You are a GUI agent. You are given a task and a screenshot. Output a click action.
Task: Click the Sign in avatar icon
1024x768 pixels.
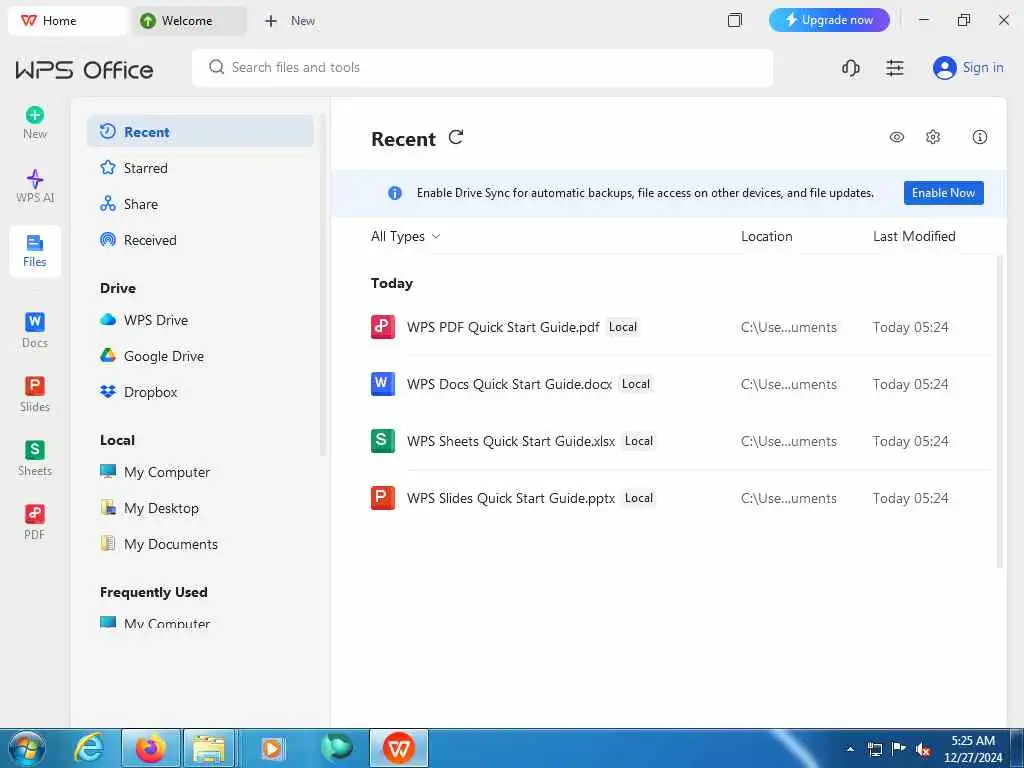point(944,68)
